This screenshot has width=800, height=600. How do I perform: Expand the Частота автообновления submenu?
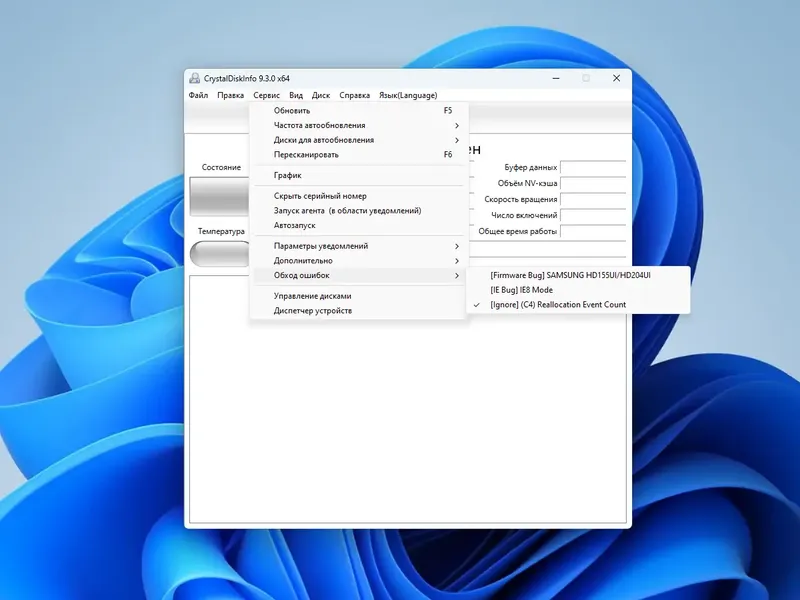click(x=359, y=125)
